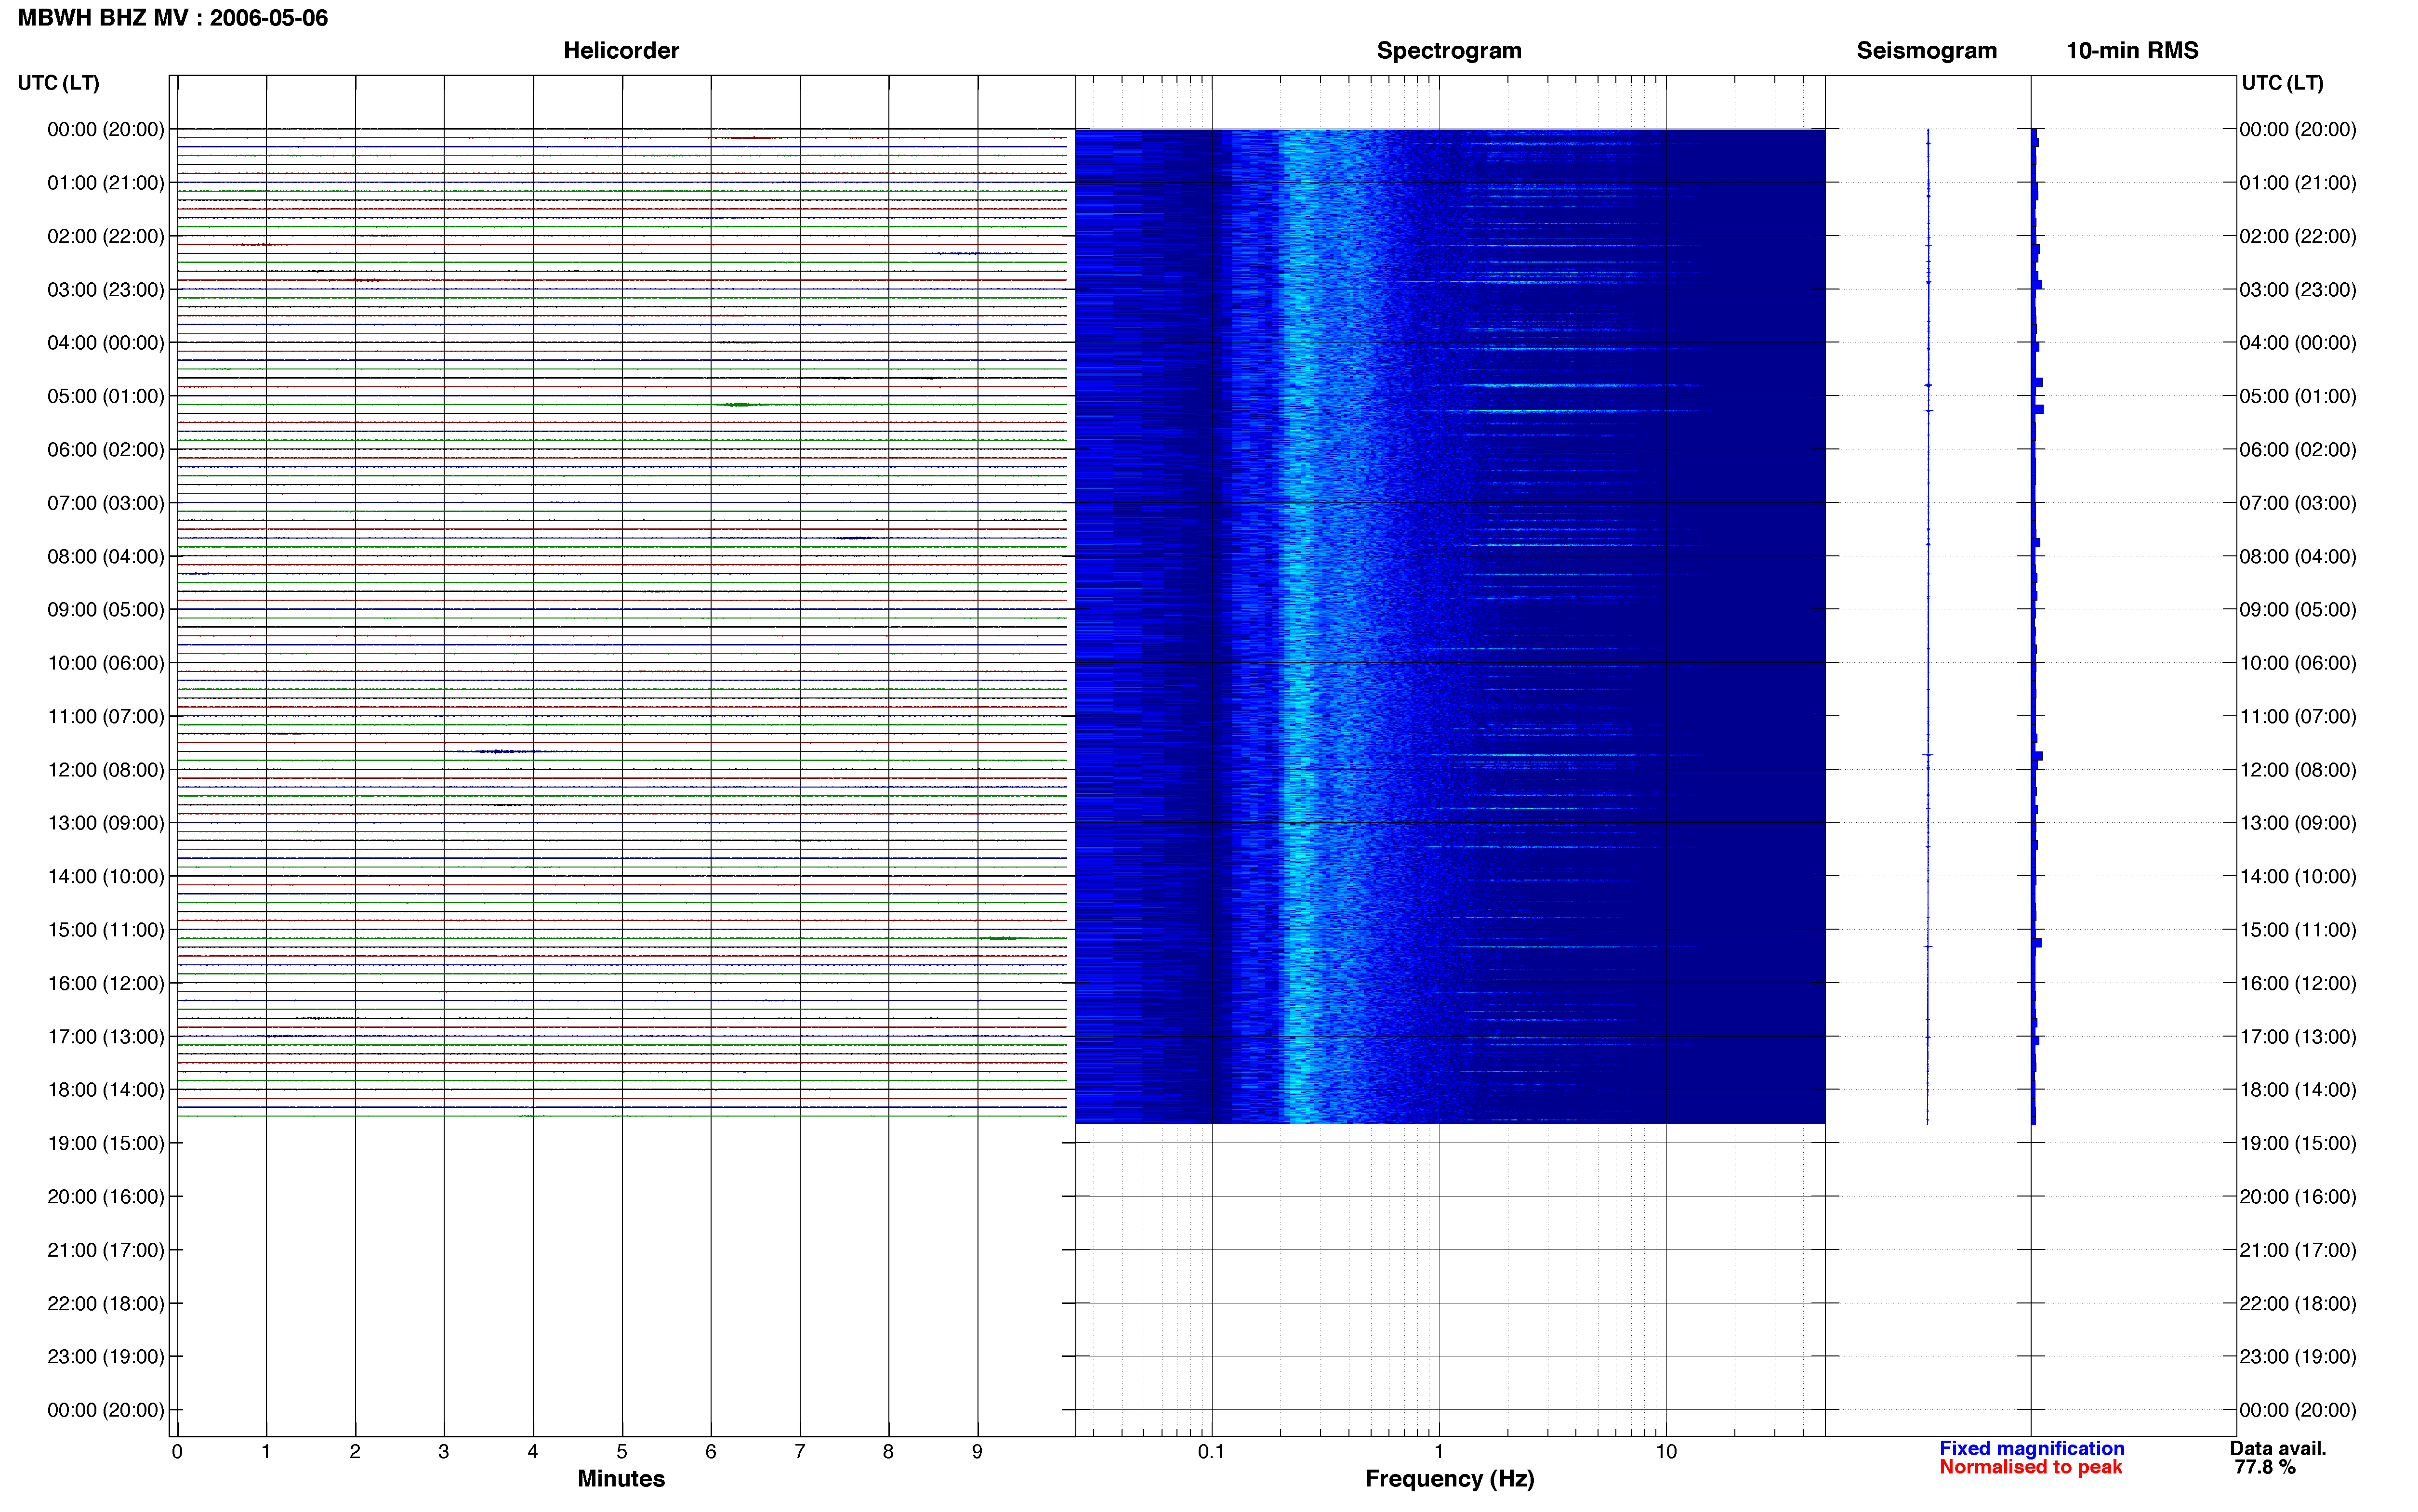2418x1512 pixels.
Task: Click the 9 tick on Minutes axis
Action: [977, 1452]
